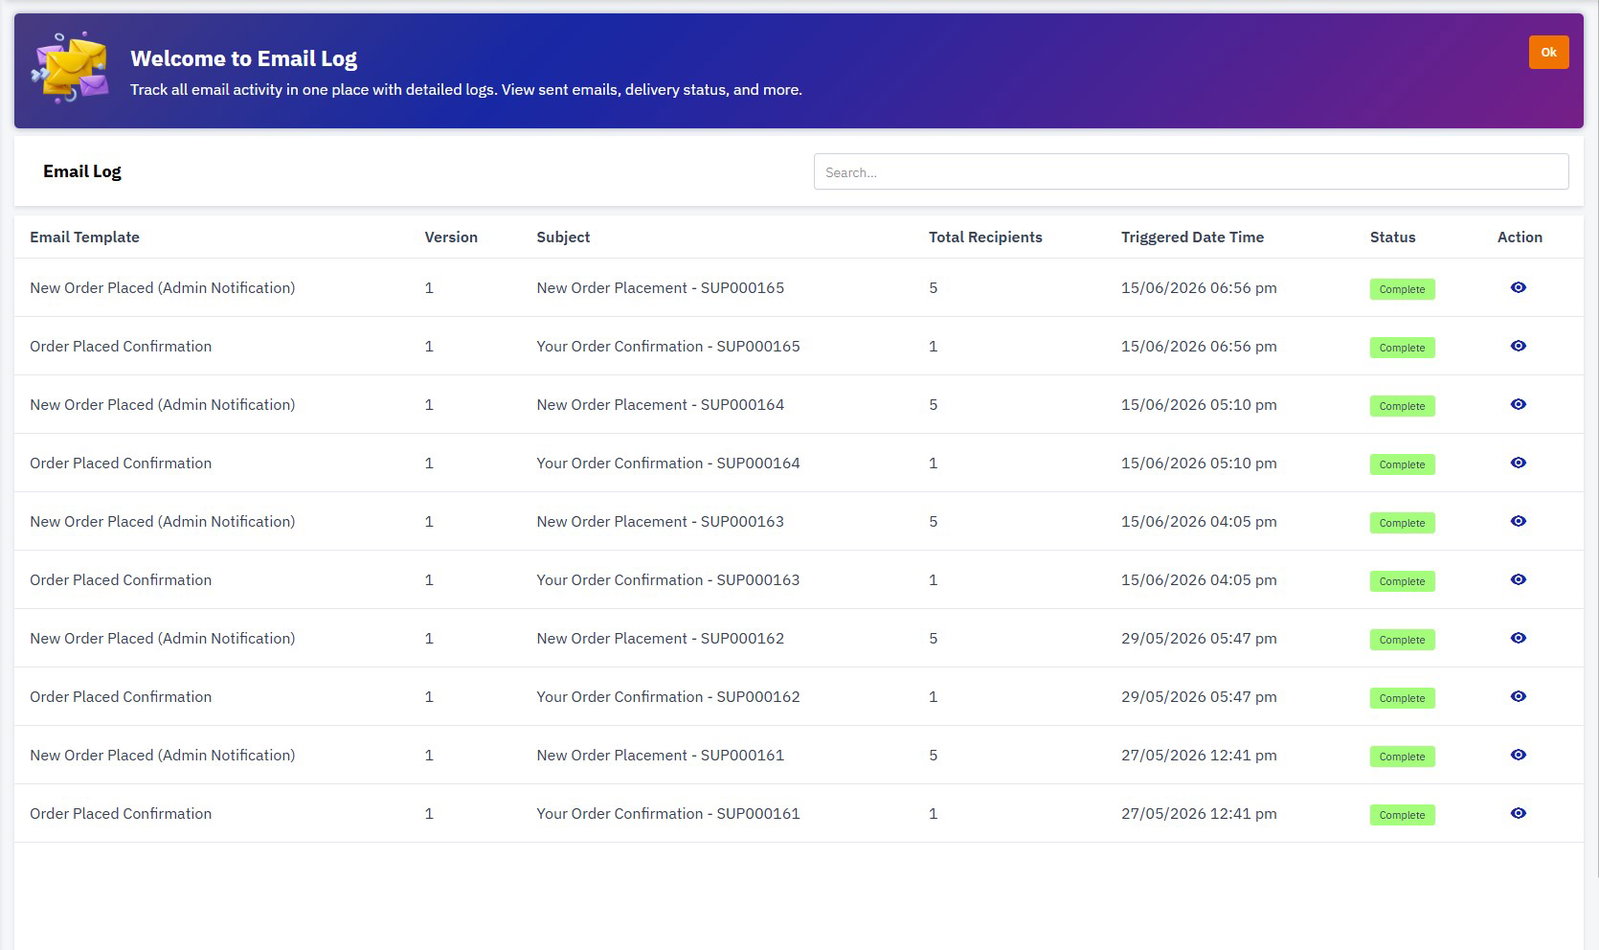Click Complete badge for Your Order Confirmation SUP000164
Screen dimensions: 1599x950
1402,465
